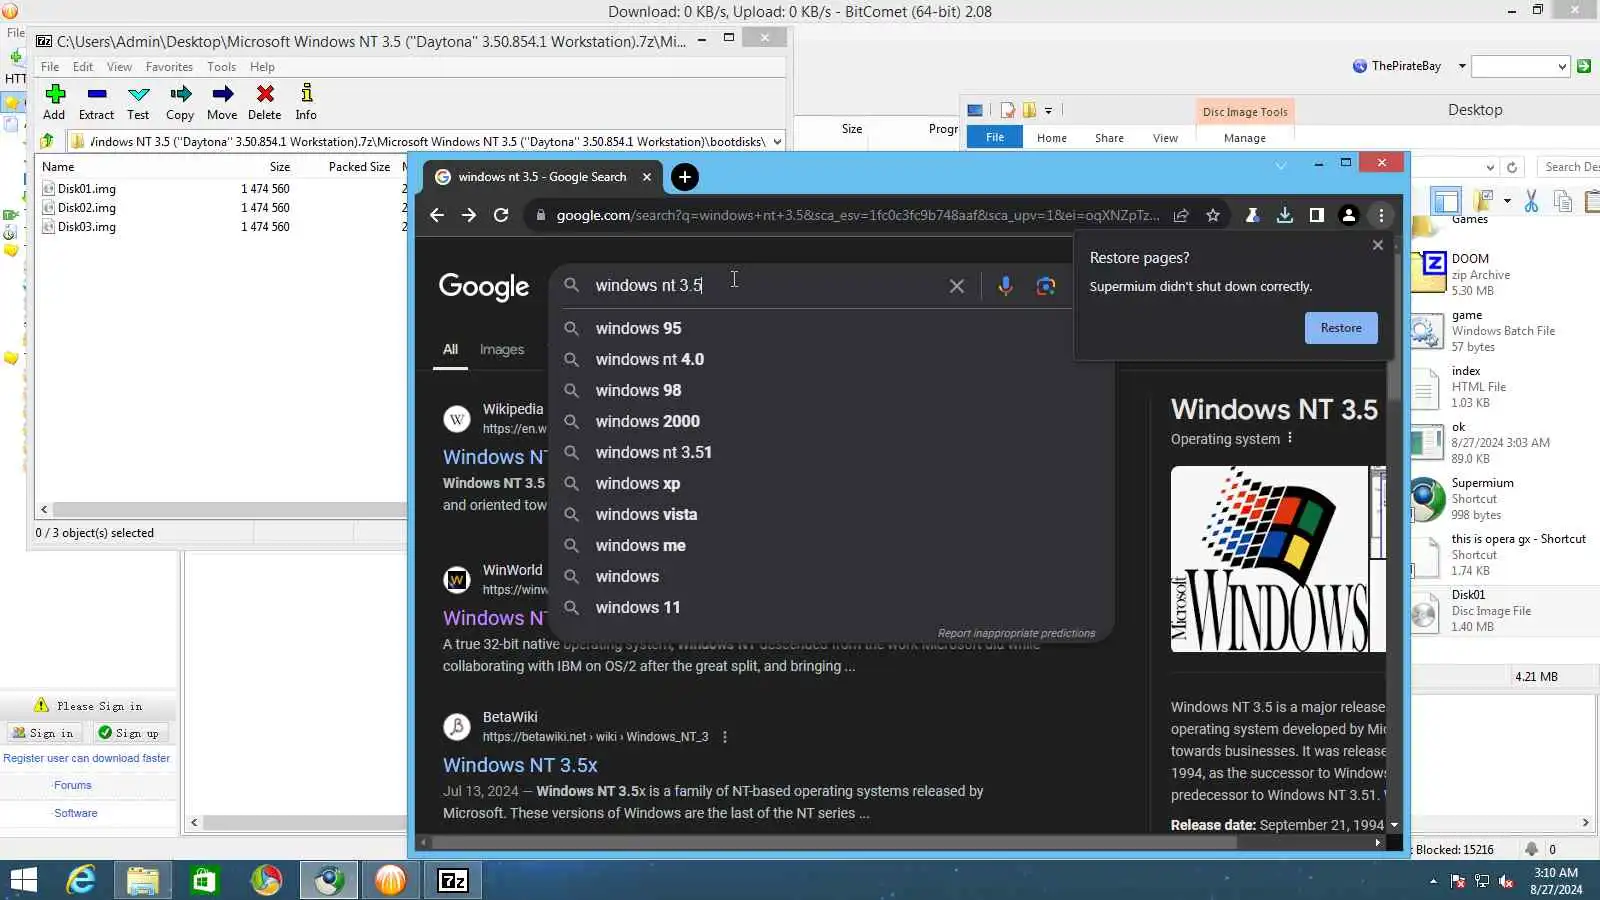Click the Restore button
The height and width of the screenshot is (900, 1600).
pyautogui.click(x=1341, y=328)
